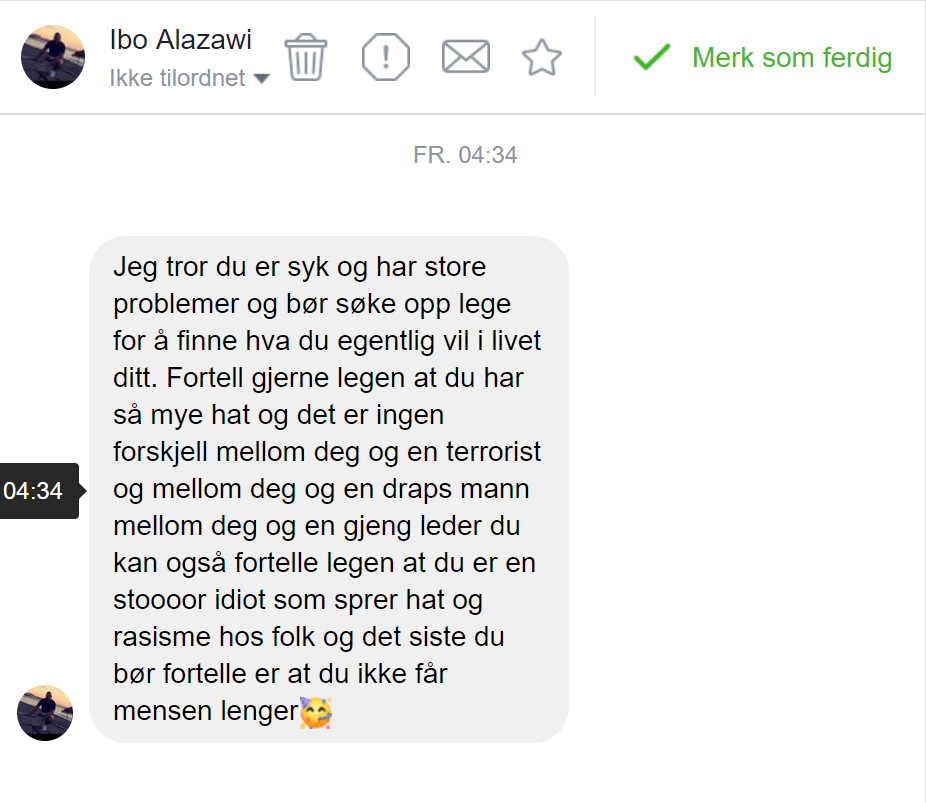
Task: Mark as unread using the envelope icon
Action: coord(465,57)
